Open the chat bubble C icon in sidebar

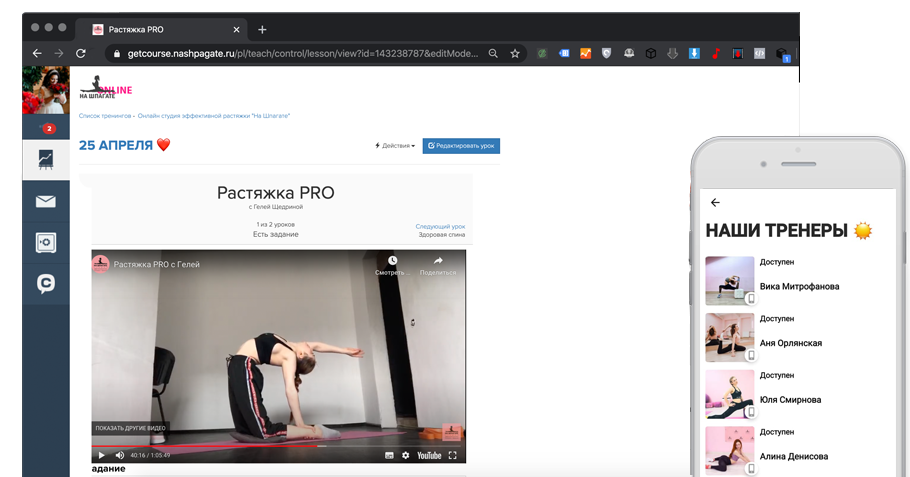point(46,283)
